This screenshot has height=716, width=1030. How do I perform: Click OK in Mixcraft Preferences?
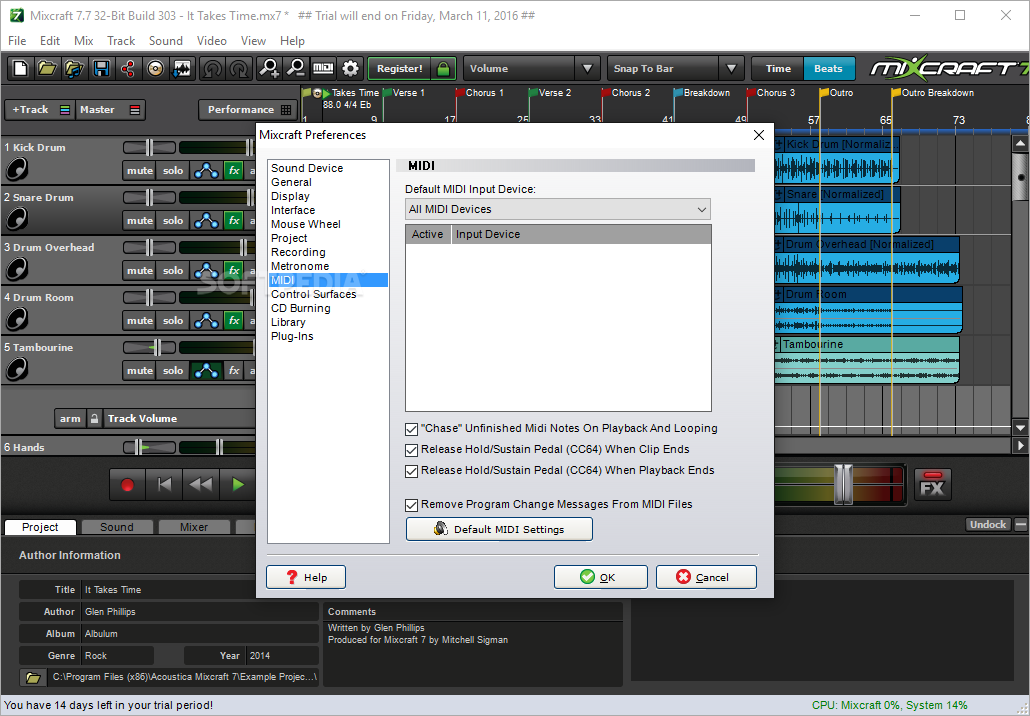pyautogui.click(x=600, y=577)
